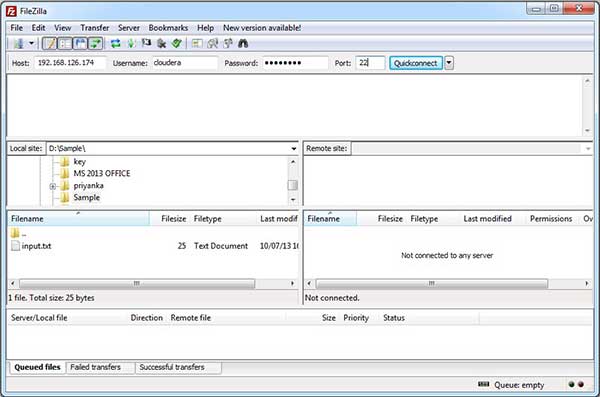
Task: Click the message log scroll-up arrow
Action: click(587, 81)
